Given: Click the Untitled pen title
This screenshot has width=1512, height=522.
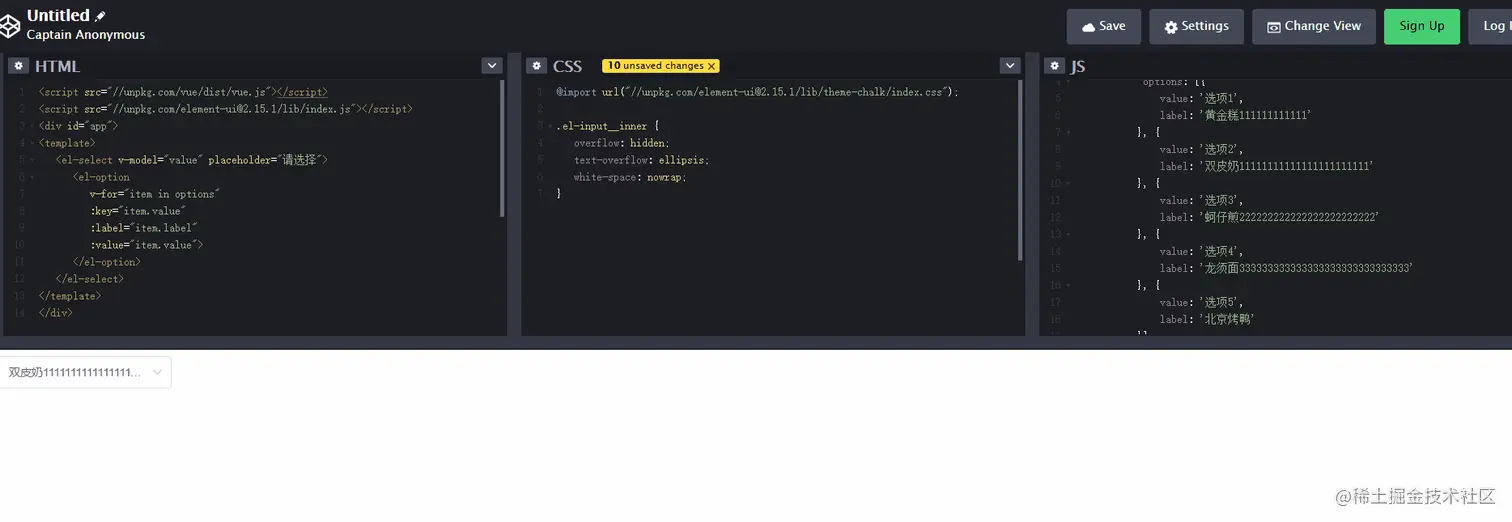Looking at the screenshot, I should coord(58,16).
